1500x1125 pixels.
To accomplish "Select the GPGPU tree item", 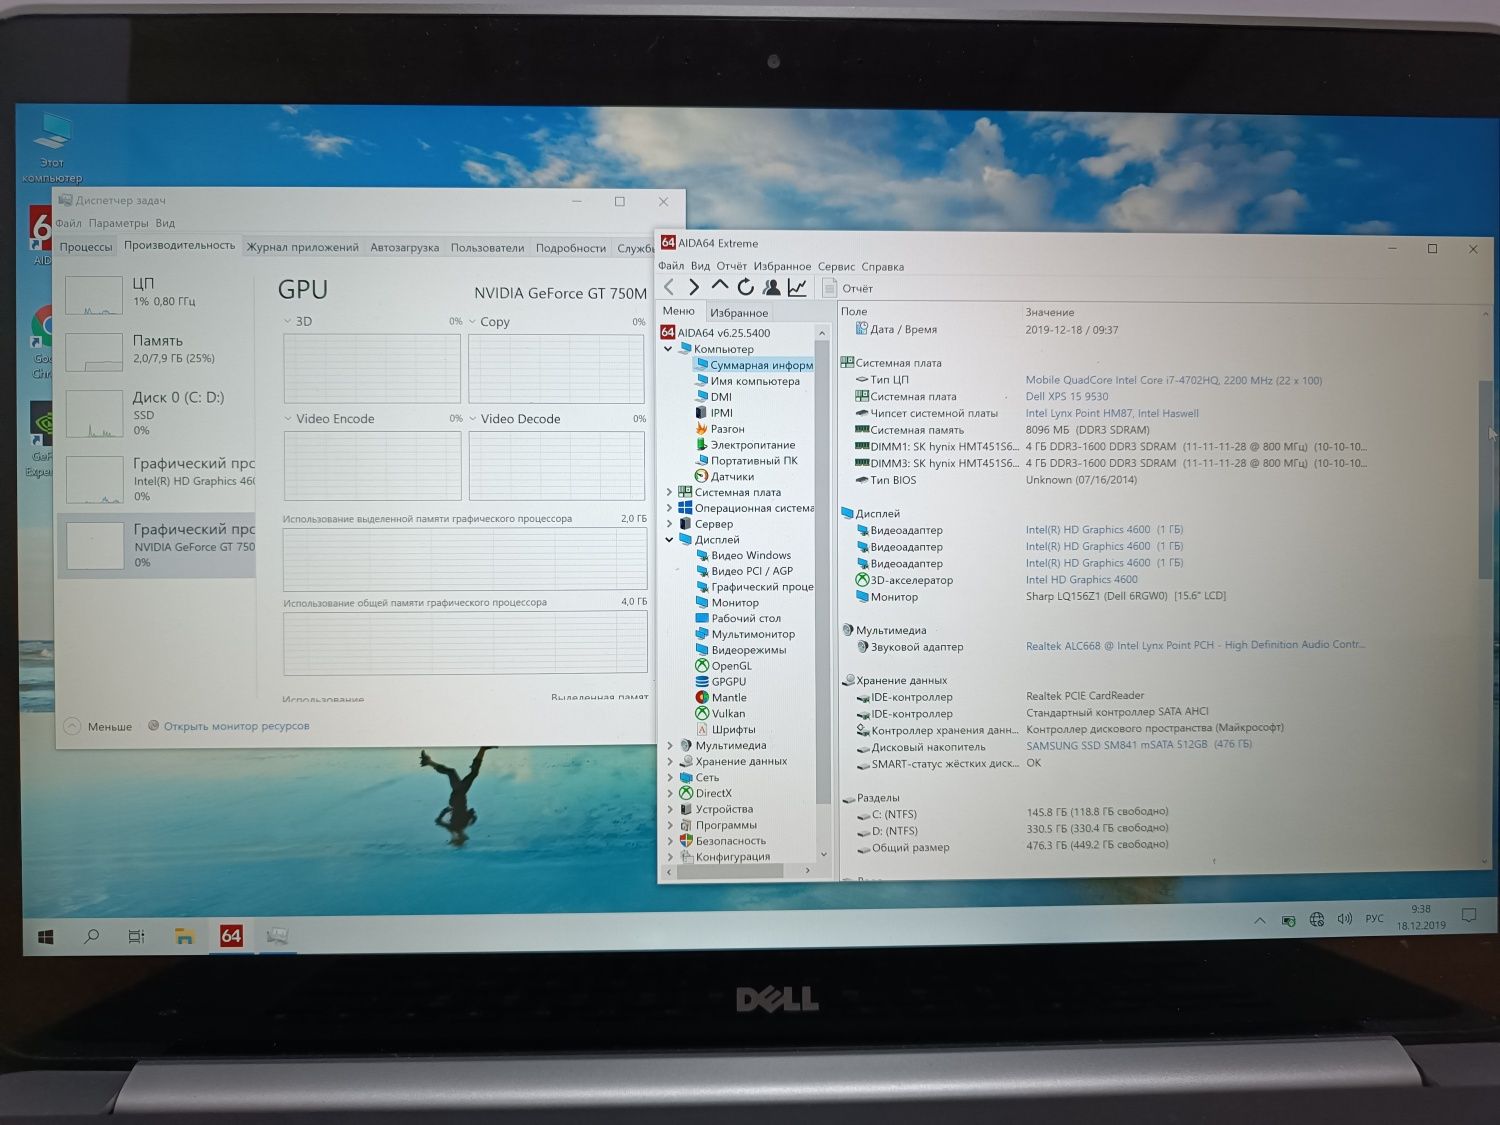I will coord(721,682).
